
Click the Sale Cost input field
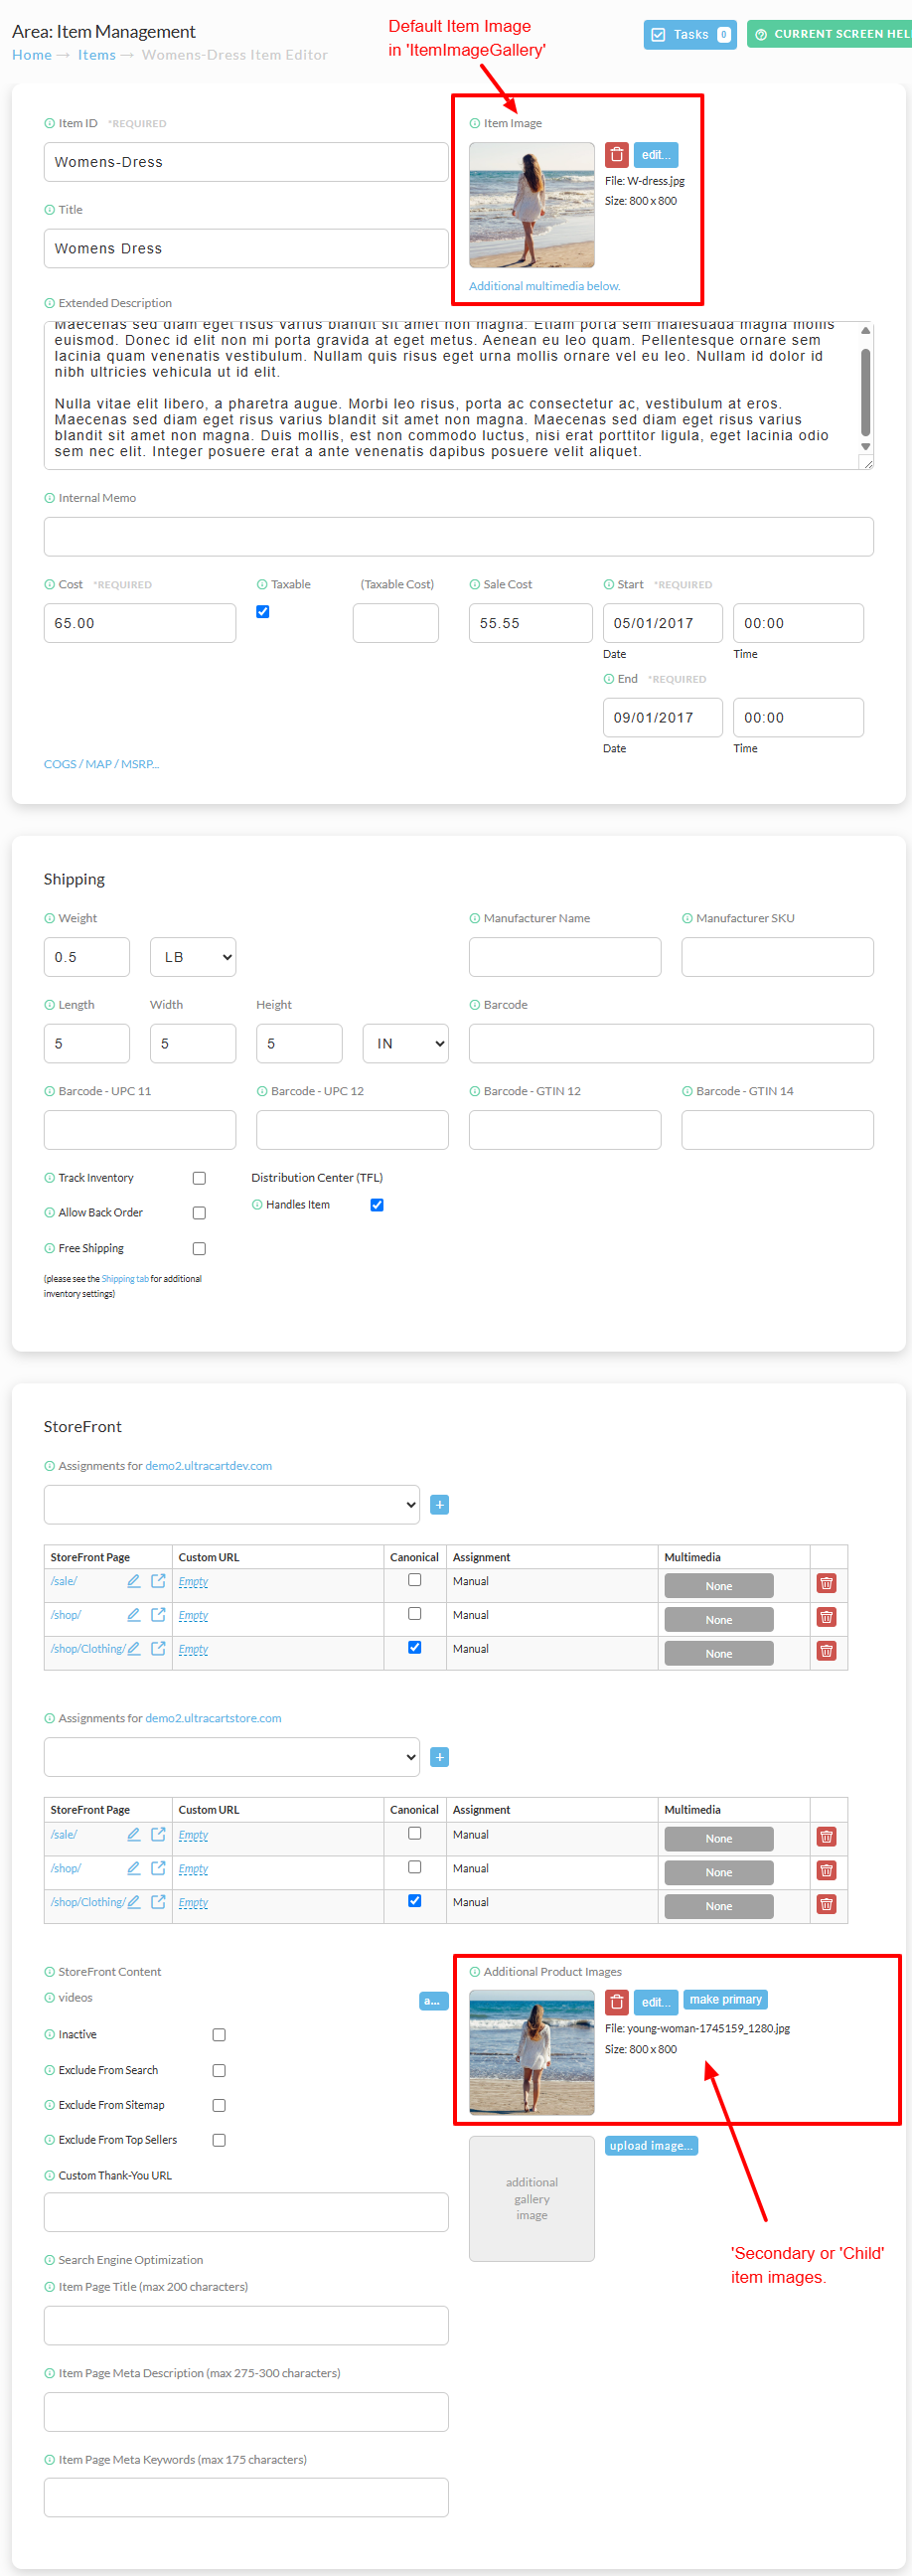[530, 623]
